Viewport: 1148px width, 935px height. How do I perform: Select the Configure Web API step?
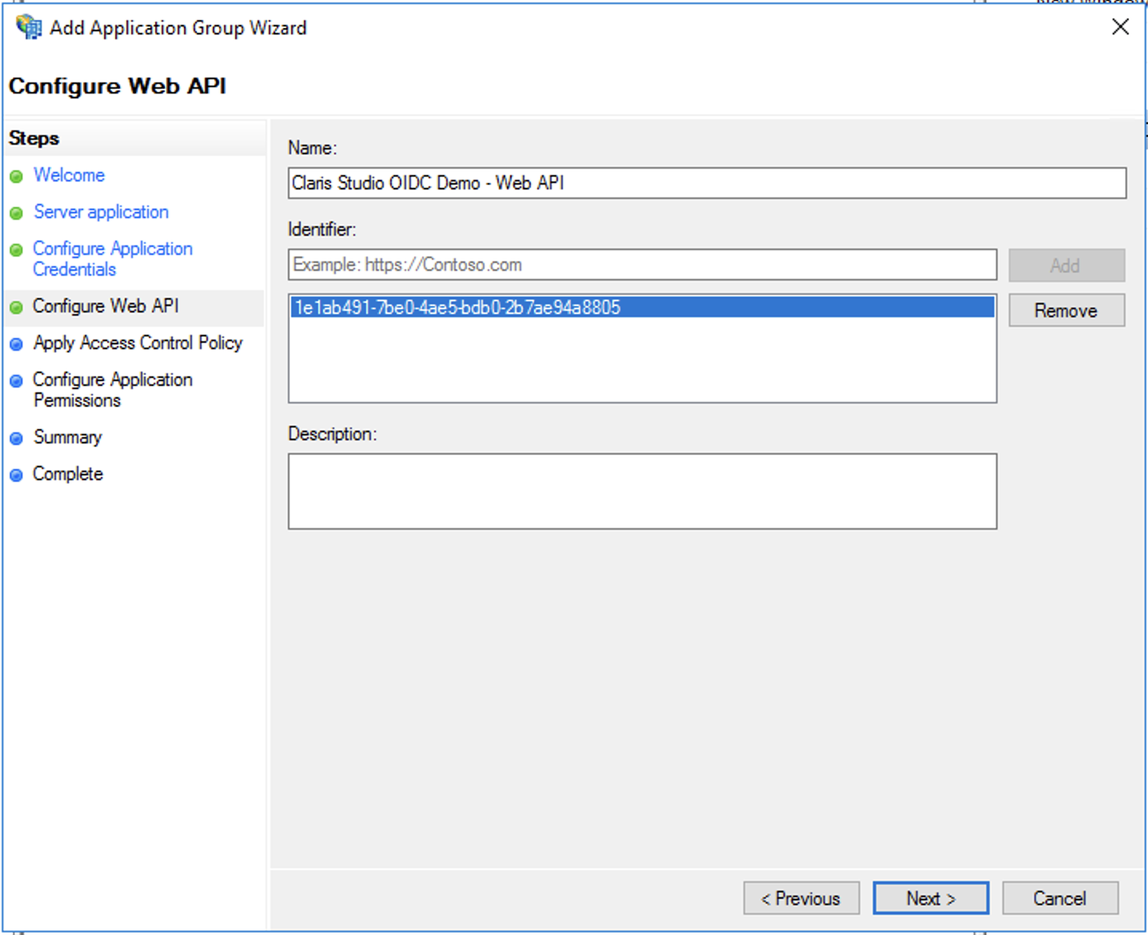click(x=107, y=306)
